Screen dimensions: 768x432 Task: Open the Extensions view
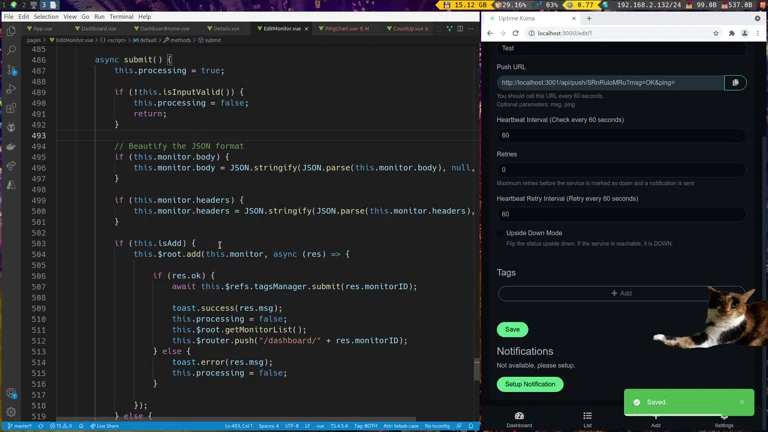11,108
